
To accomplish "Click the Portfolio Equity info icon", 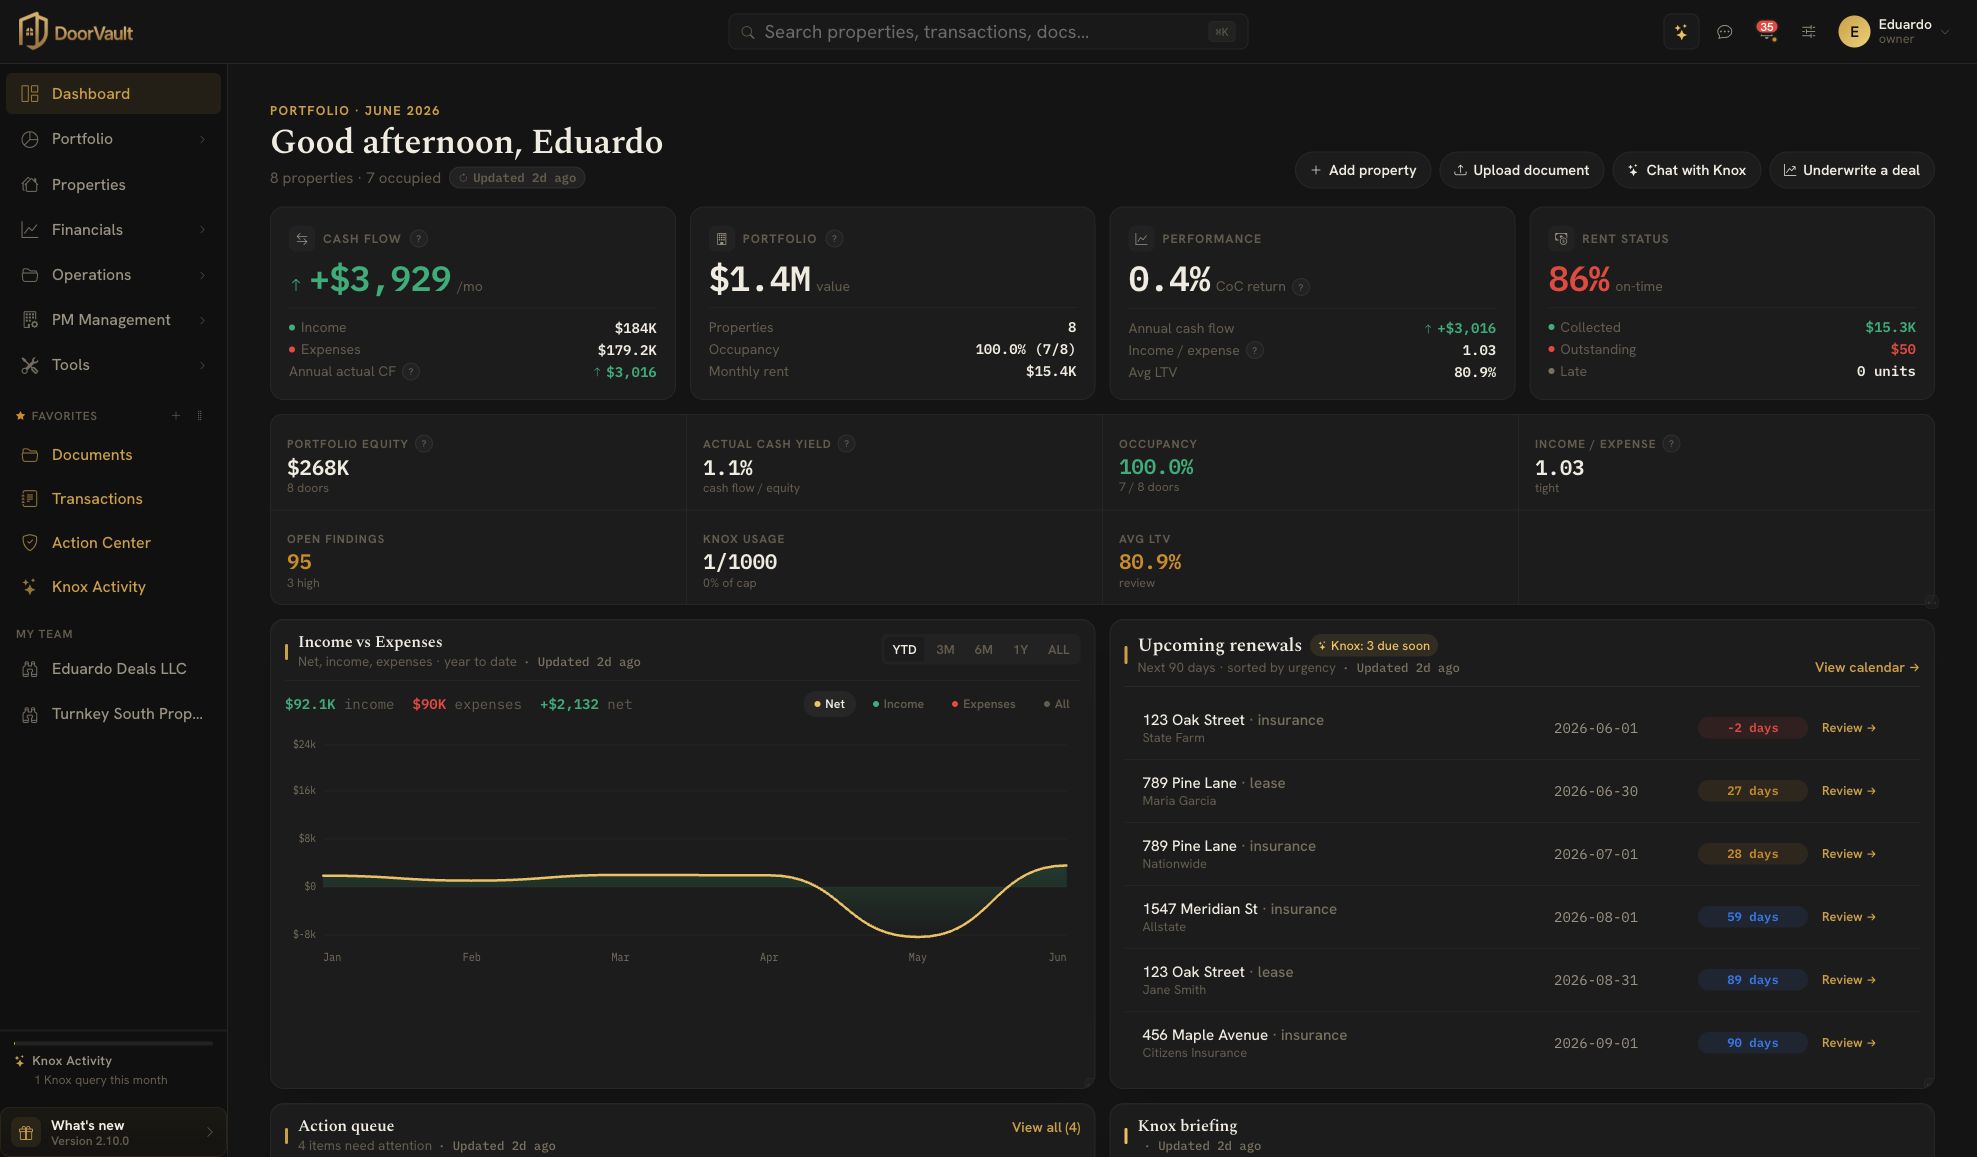I will 424,444.
